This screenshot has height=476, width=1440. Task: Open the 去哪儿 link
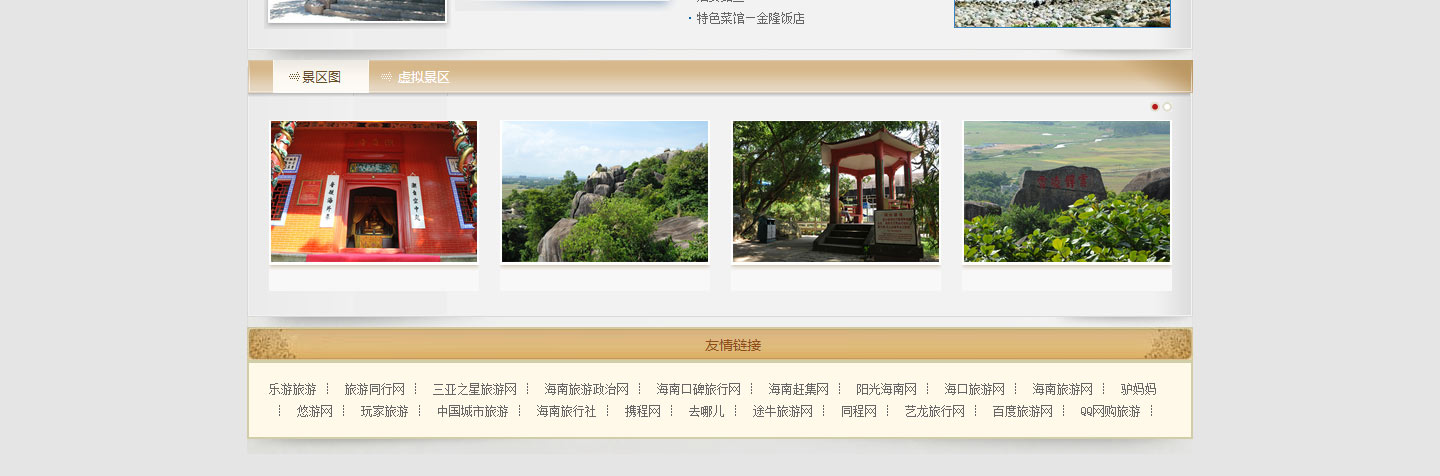coord(706,411)
